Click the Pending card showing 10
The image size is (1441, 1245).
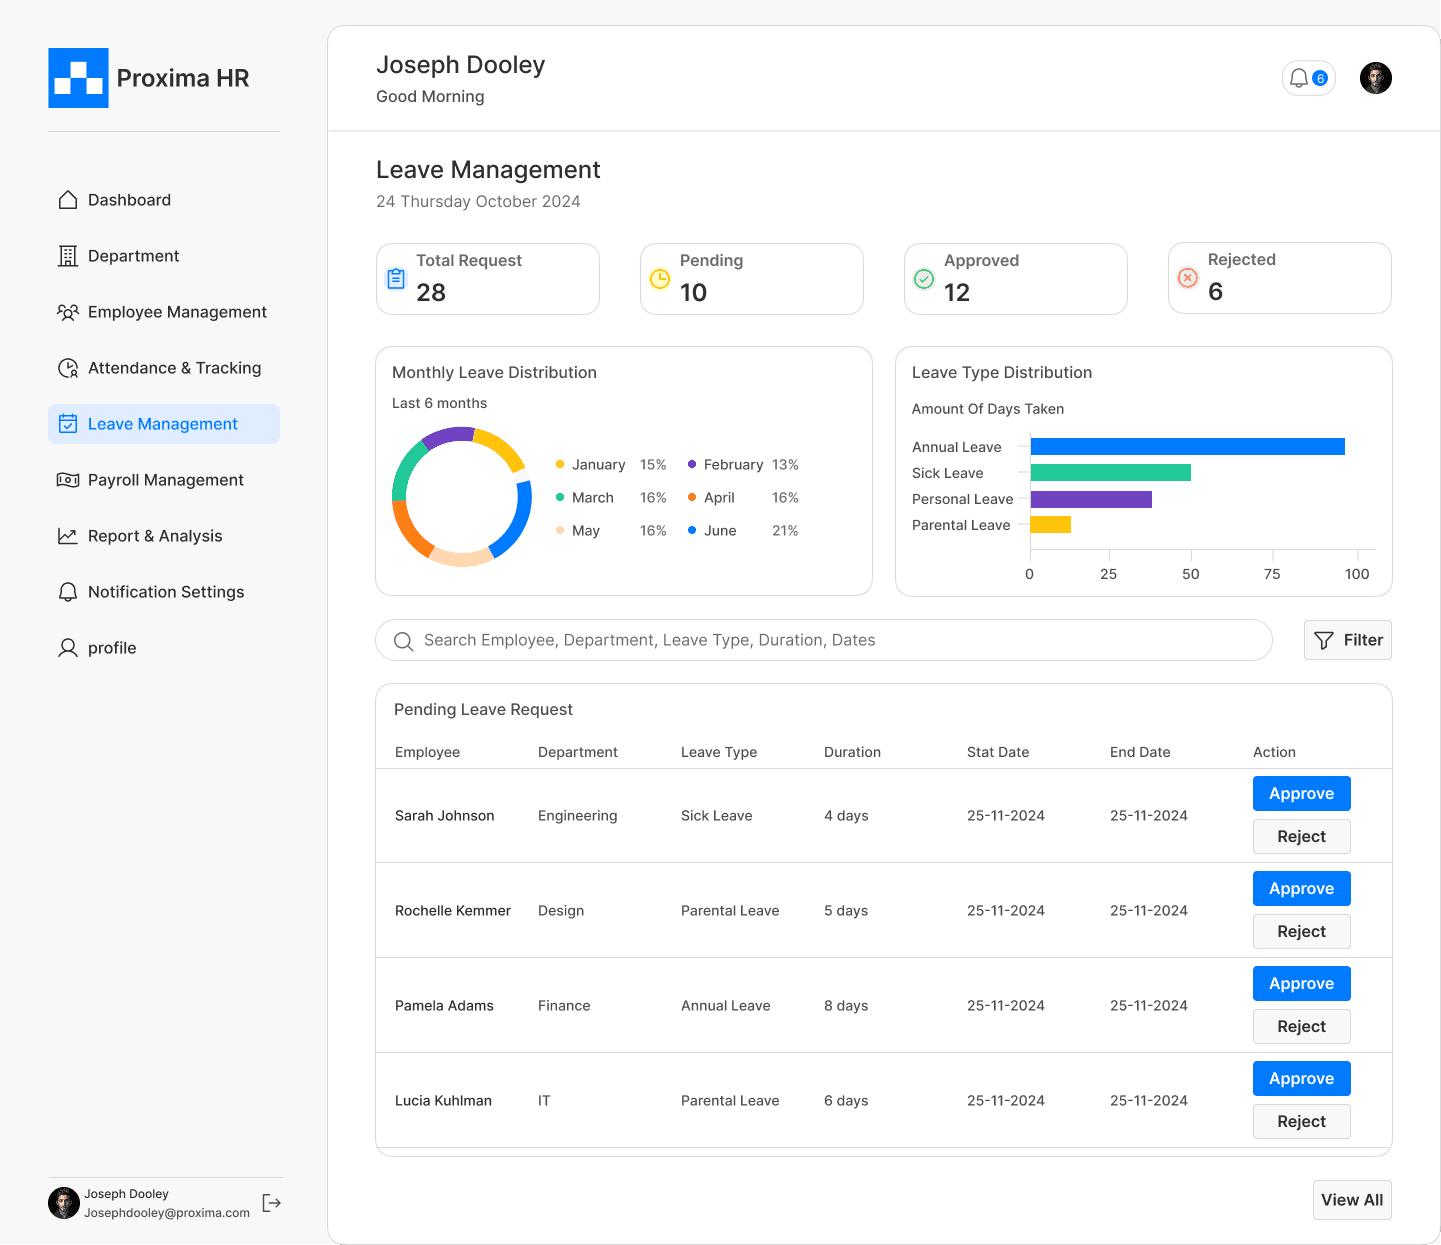(752, 279)
